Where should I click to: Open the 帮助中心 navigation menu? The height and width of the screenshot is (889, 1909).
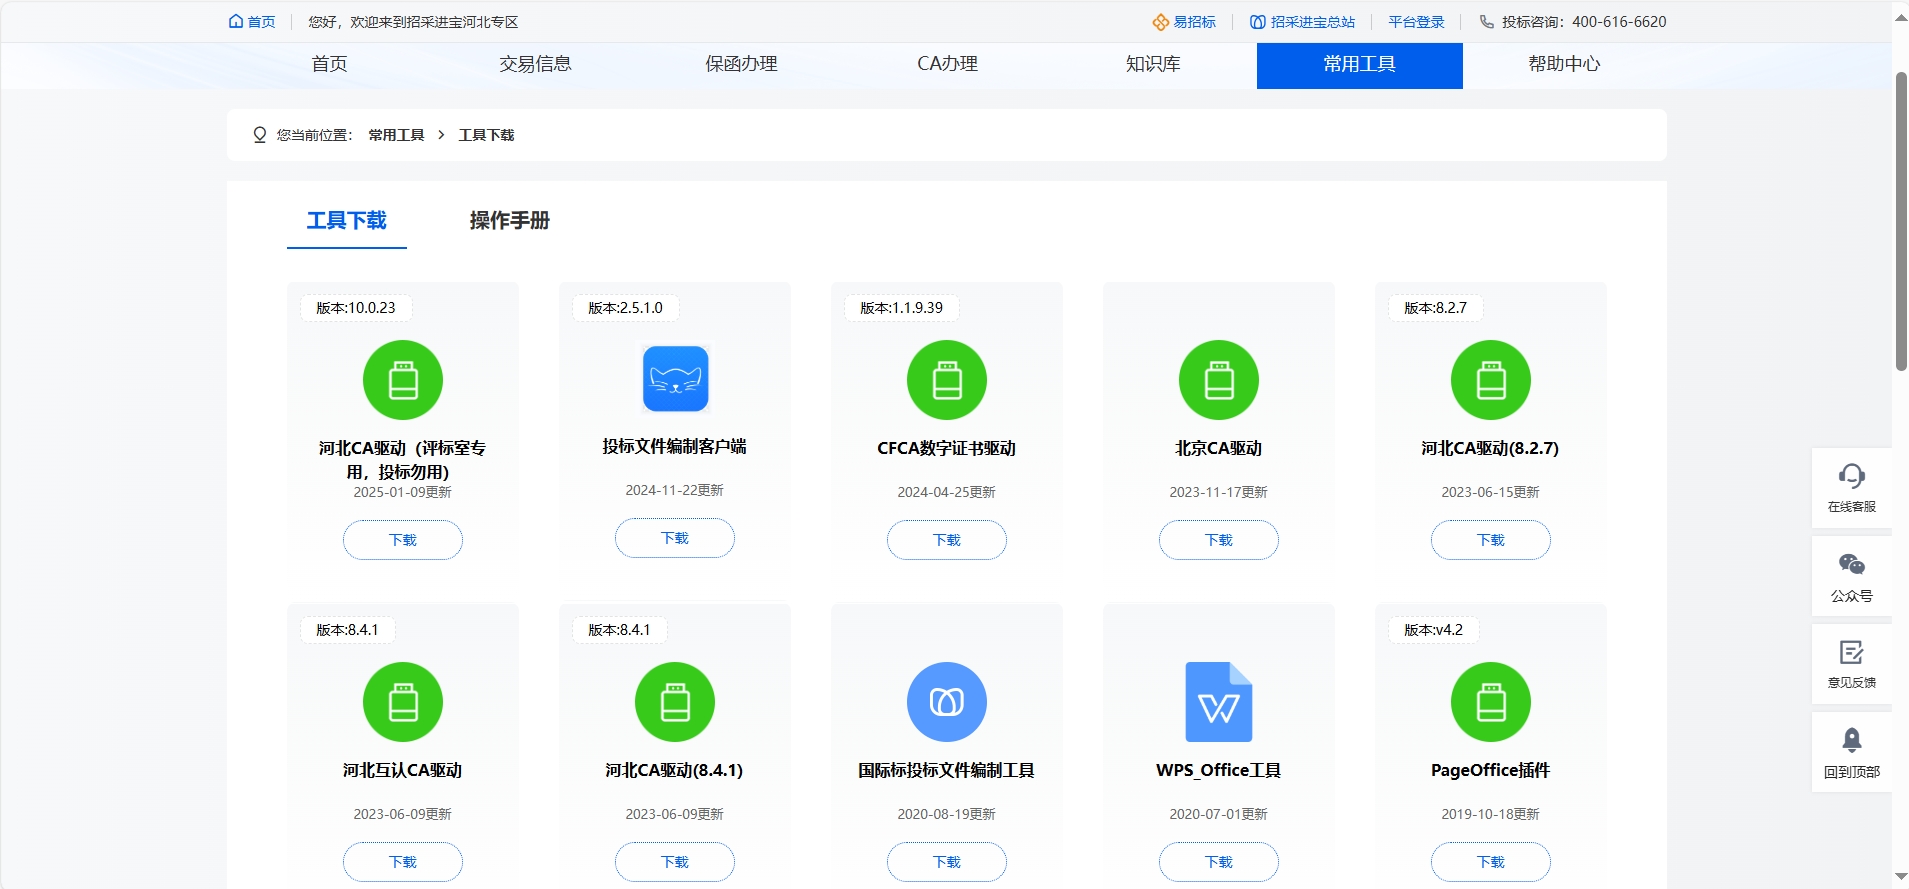click(x=1564, y=64)
